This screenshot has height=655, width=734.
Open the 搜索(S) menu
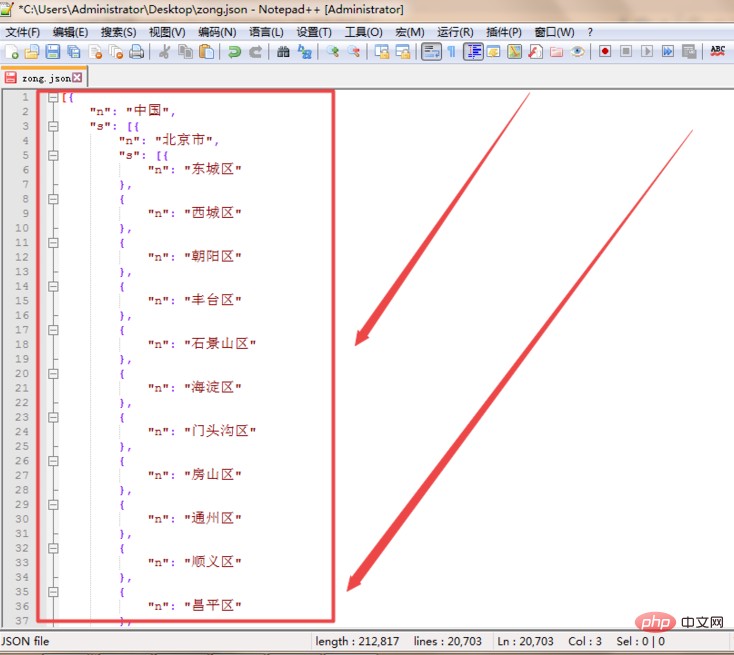coord(118,32)
